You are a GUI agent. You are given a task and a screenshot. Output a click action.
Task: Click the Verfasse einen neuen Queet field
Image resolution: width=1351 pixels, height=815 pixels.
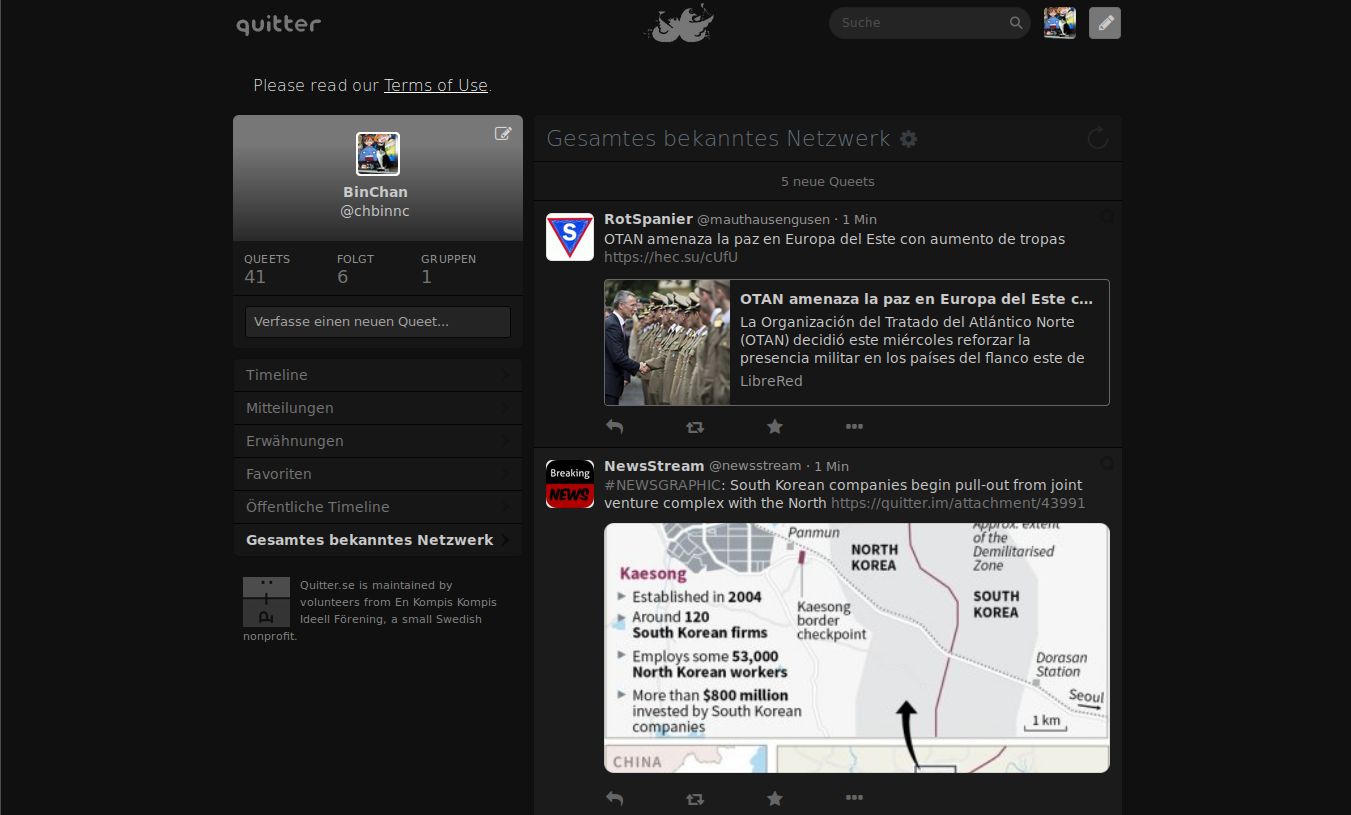(x=378, y=322)
